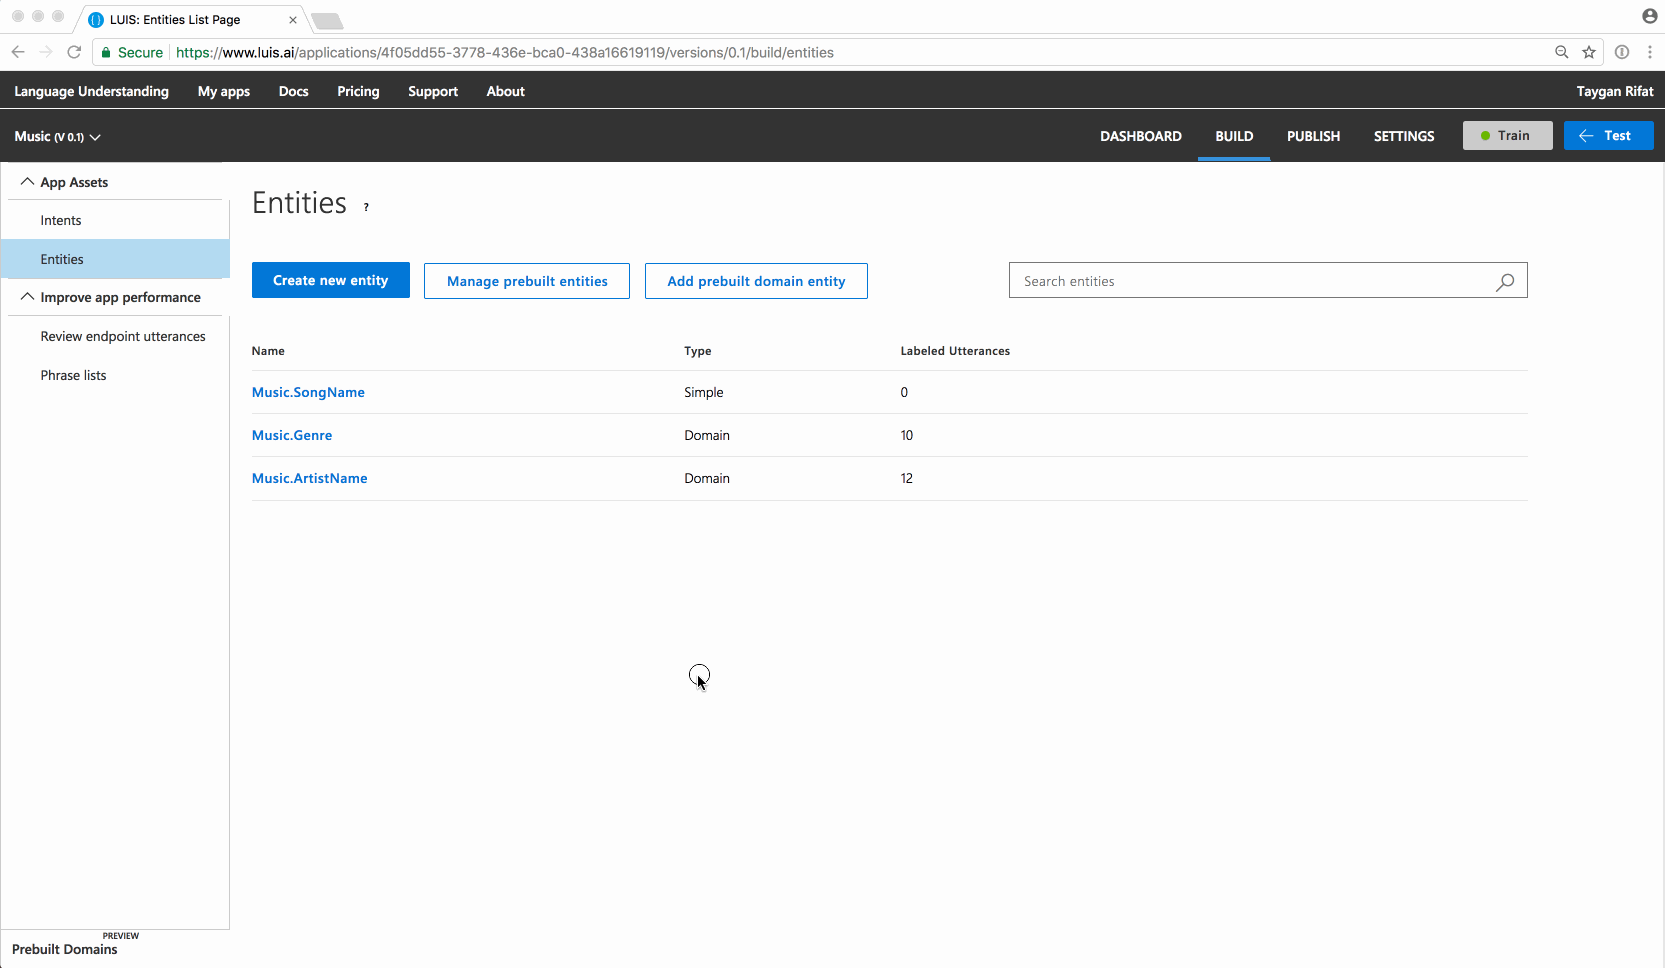Switch to the PUBLISH tab

(1313, 136)
